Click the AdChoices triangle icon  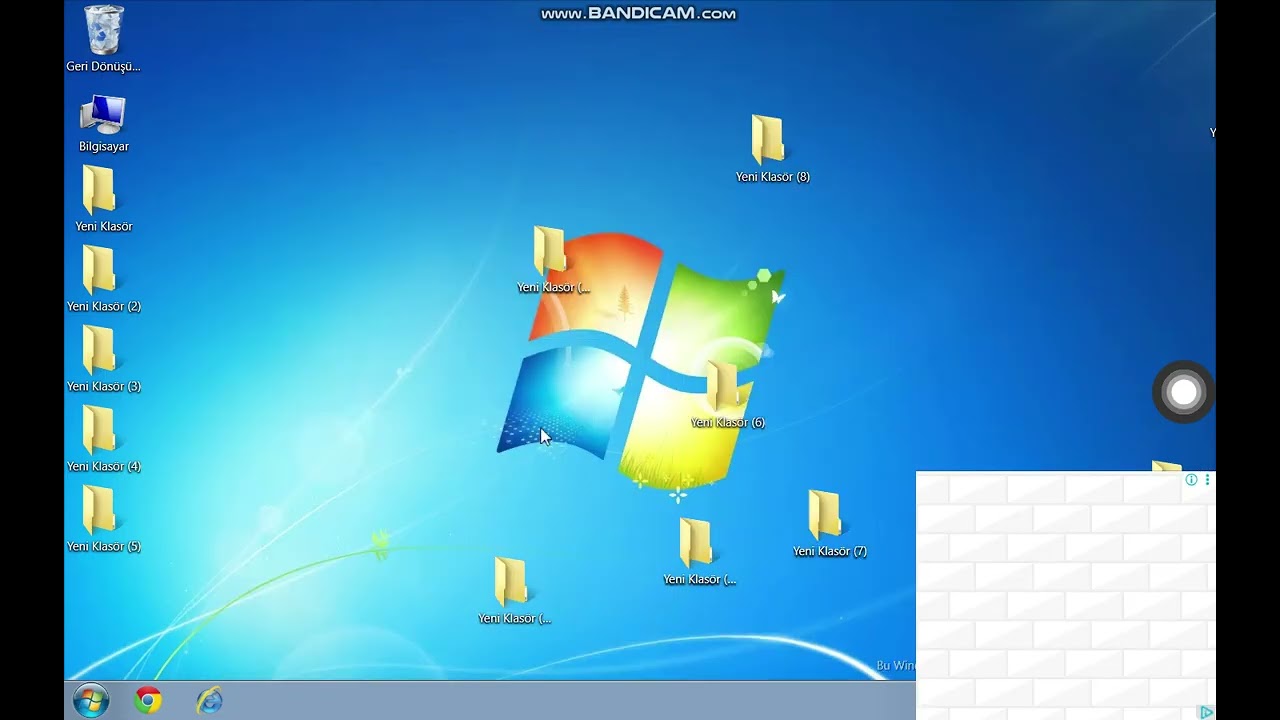coord(1207,712)
